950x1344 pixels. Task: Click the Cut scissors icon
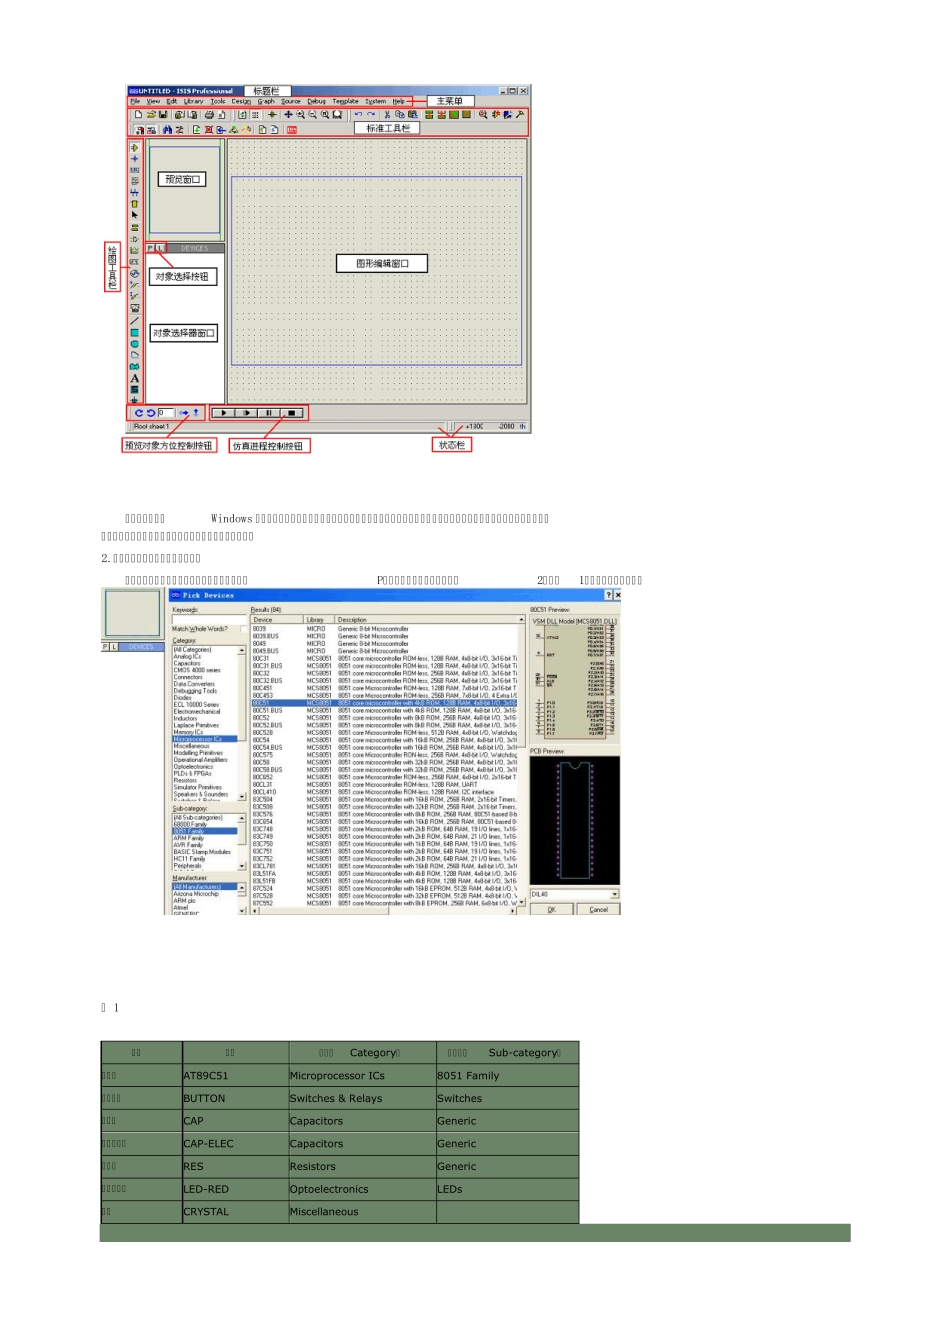point(387,114)
